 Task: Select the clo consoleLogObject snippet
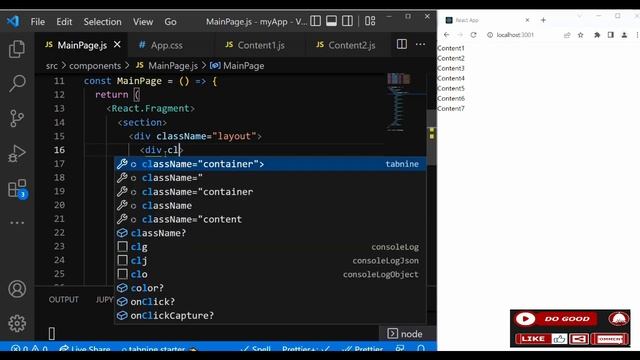tap(270, 274)
